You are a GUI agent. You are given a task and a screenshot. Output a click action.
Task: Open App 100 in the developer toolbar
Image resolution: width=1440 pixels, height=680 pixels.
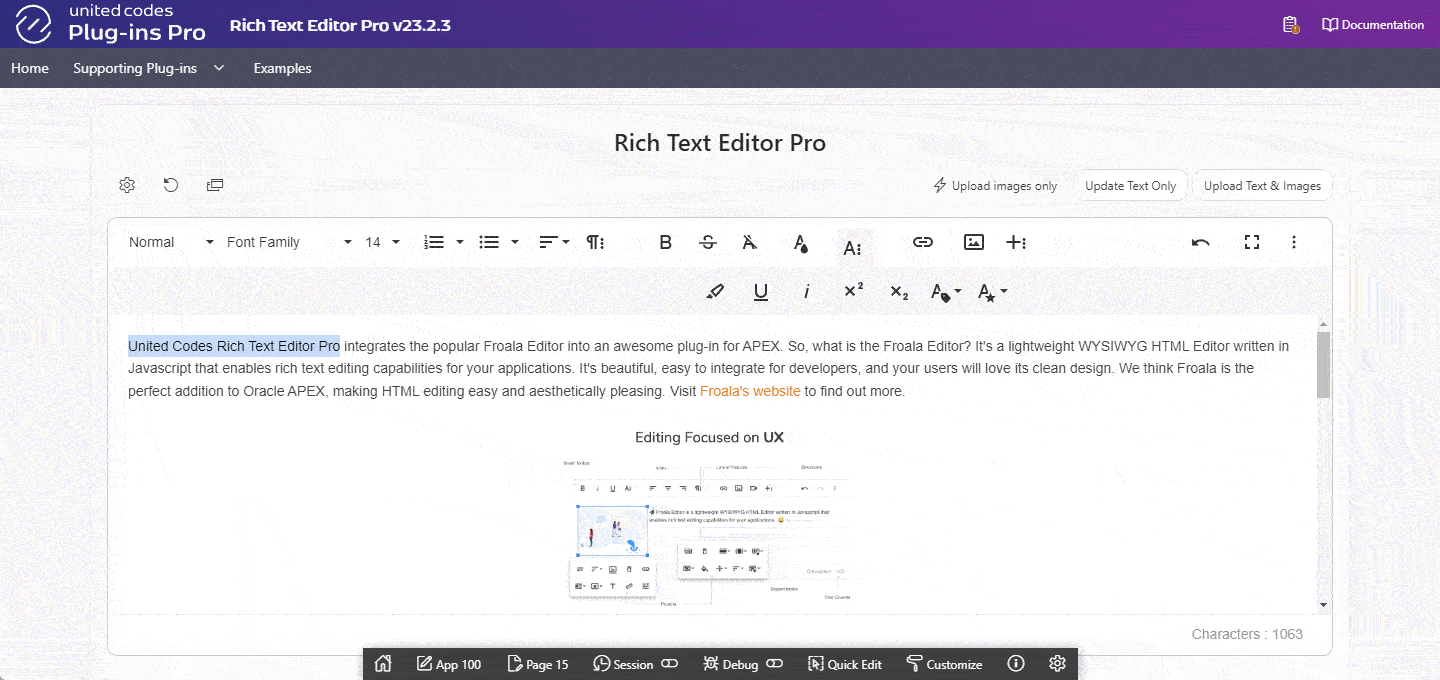click(x=449, y=664)
